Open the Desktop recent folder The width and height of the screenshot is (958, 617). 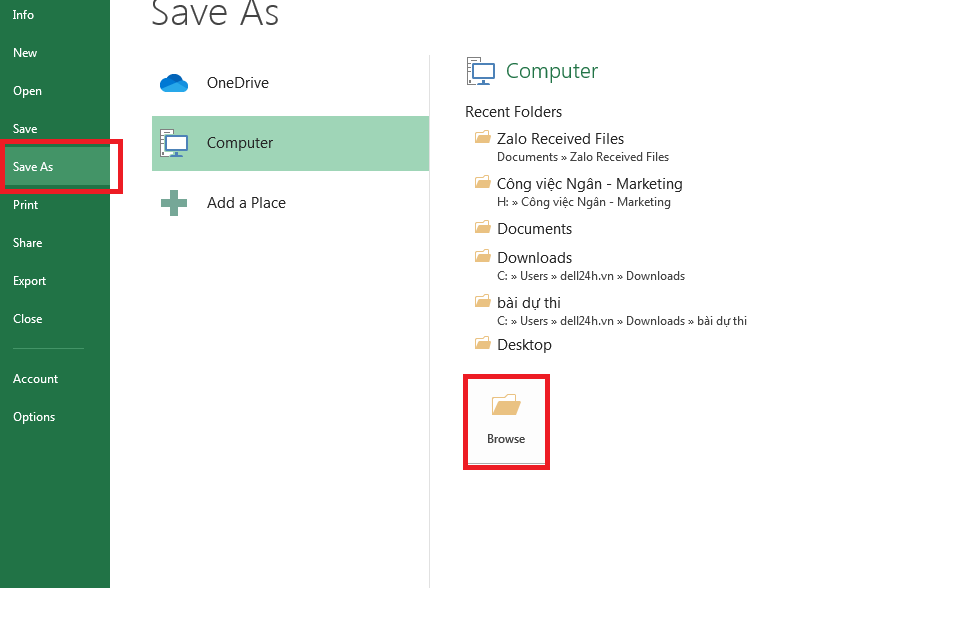coord(524,345)
